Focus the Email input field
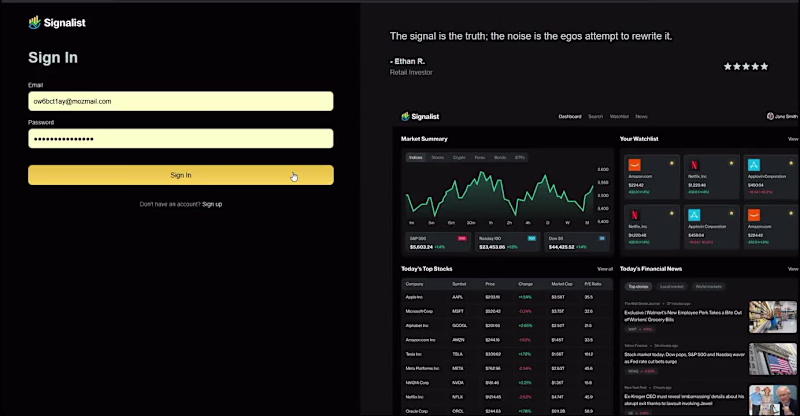Viewport: 800px width, 416px height. point(181,101)
